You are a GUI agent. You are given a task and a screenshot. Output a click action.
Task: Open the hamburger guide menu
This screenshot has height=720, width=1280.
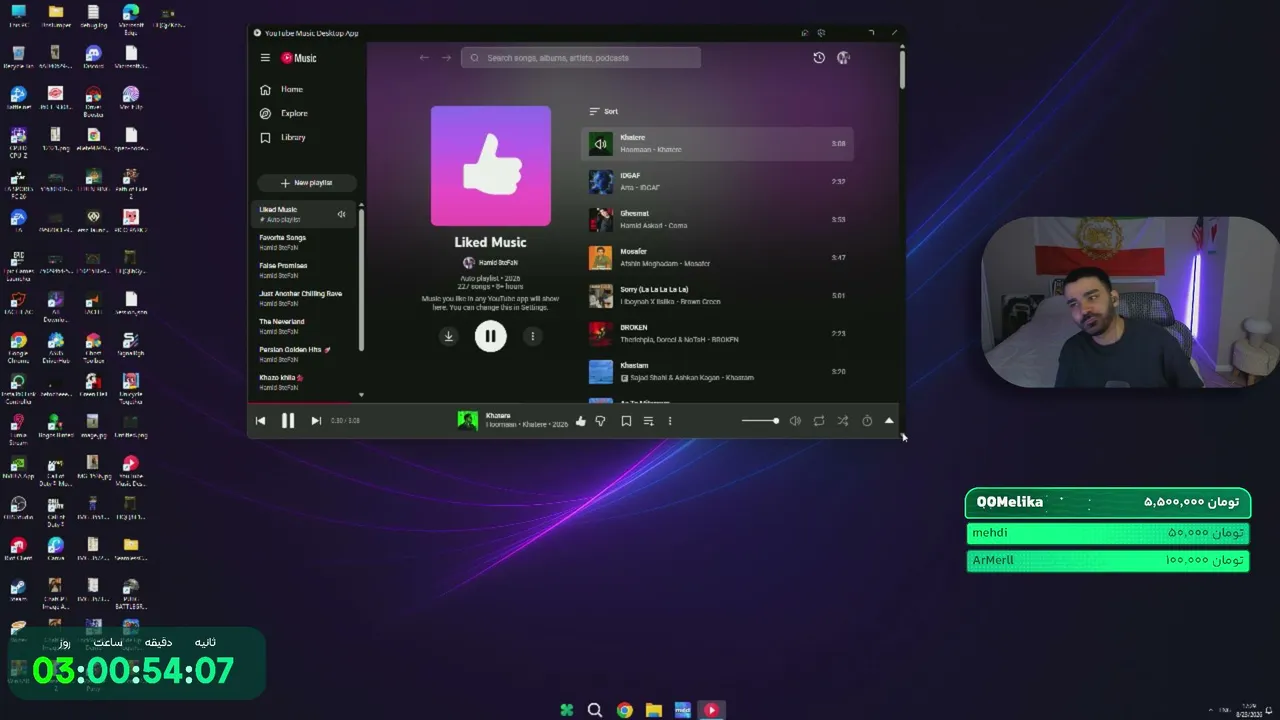point(265,58)
